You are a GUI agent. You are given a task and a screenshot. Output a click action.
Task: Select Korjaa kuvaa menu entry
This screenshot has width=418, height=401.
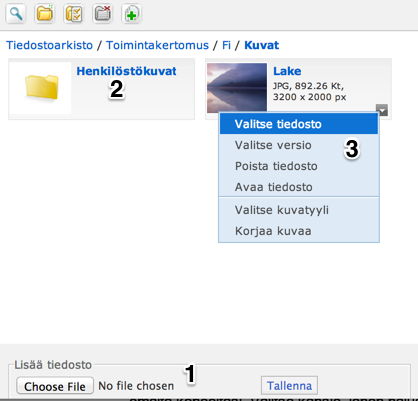coord(299,231)
